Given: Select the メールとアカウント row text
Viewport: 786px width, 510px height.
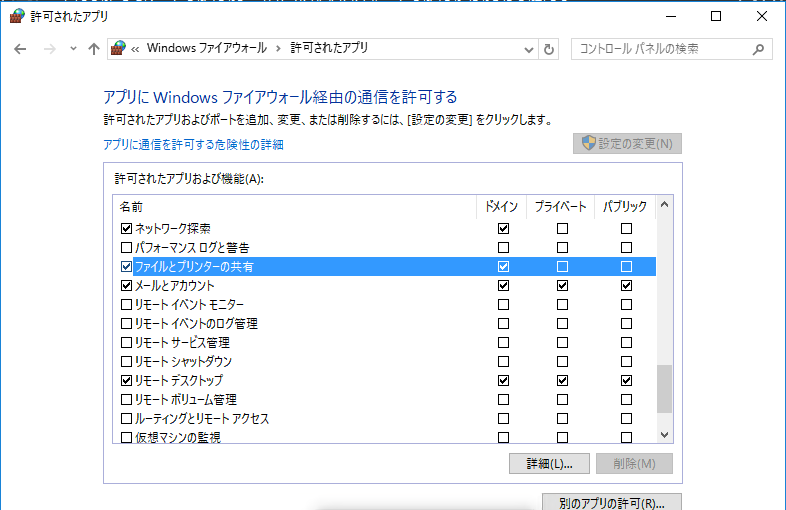Looking at the screenshot, I should point(174,286).
